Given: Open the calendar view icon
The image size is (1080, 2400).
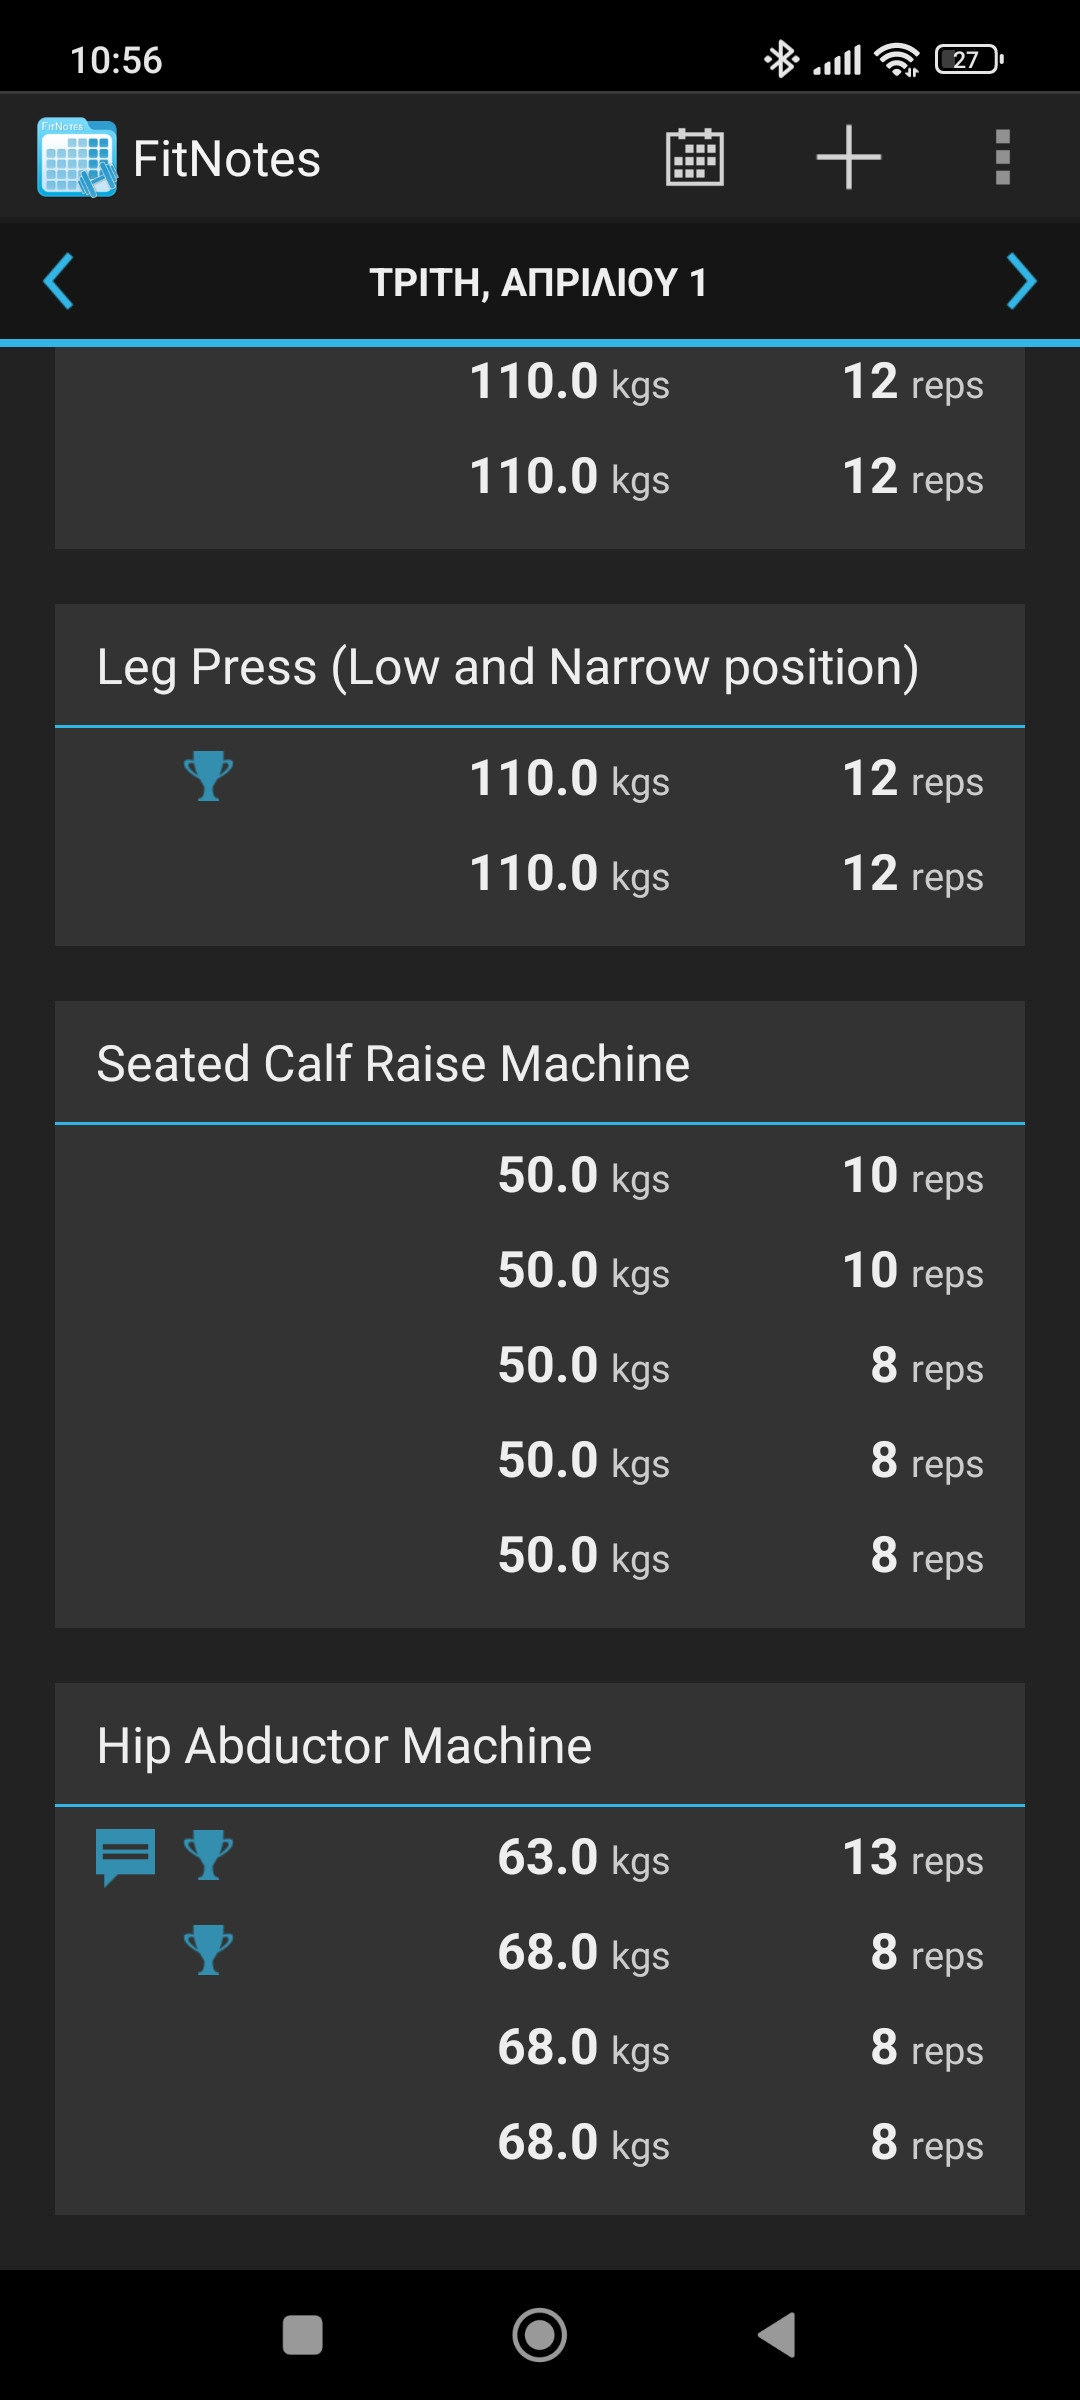Looking at the screenshot, I should pyautogui.click(x=695, y=157).
